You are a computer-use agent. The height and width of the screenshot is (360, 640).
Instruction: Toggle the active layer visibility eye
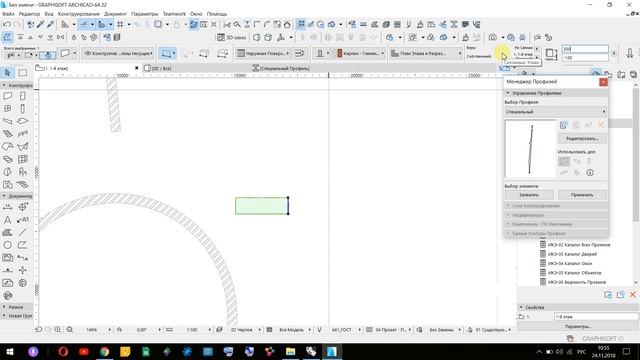(88, 53)
